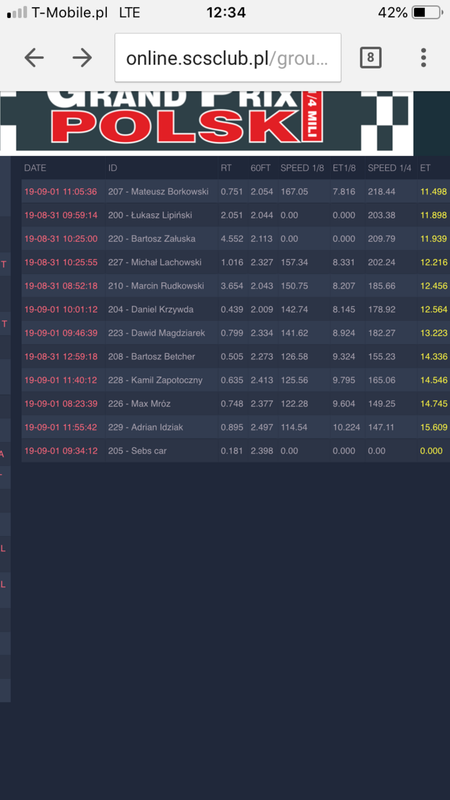
Task: Select row 223 - Dawid Magdziarek
Action: point(236,333)
